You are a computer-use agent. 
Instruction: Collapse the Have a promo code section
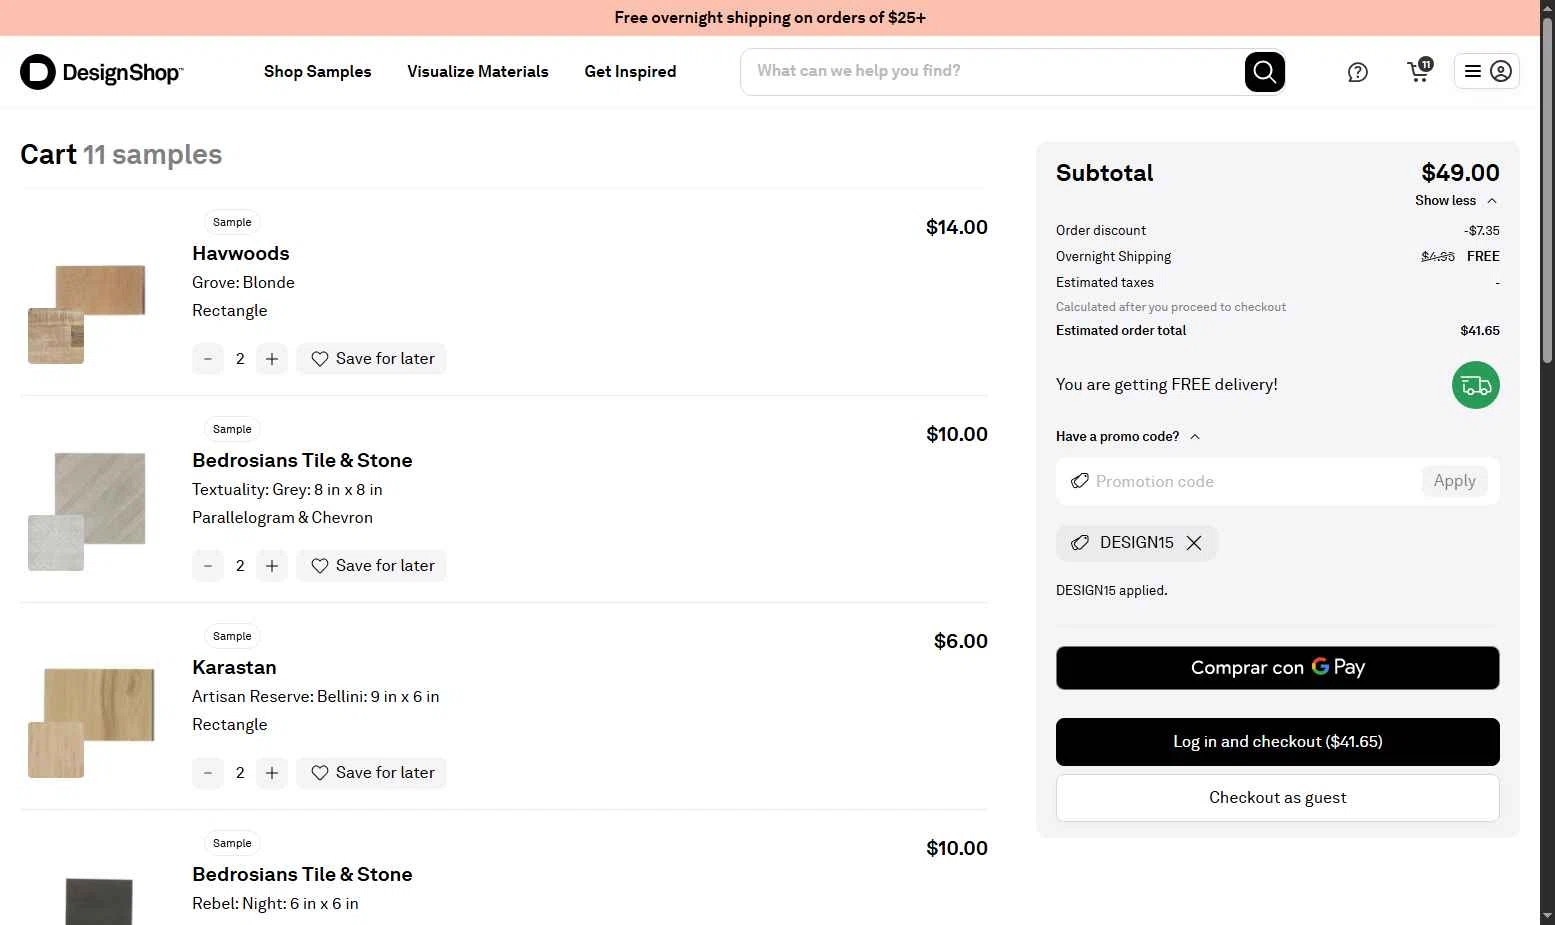pos(1128,436)
